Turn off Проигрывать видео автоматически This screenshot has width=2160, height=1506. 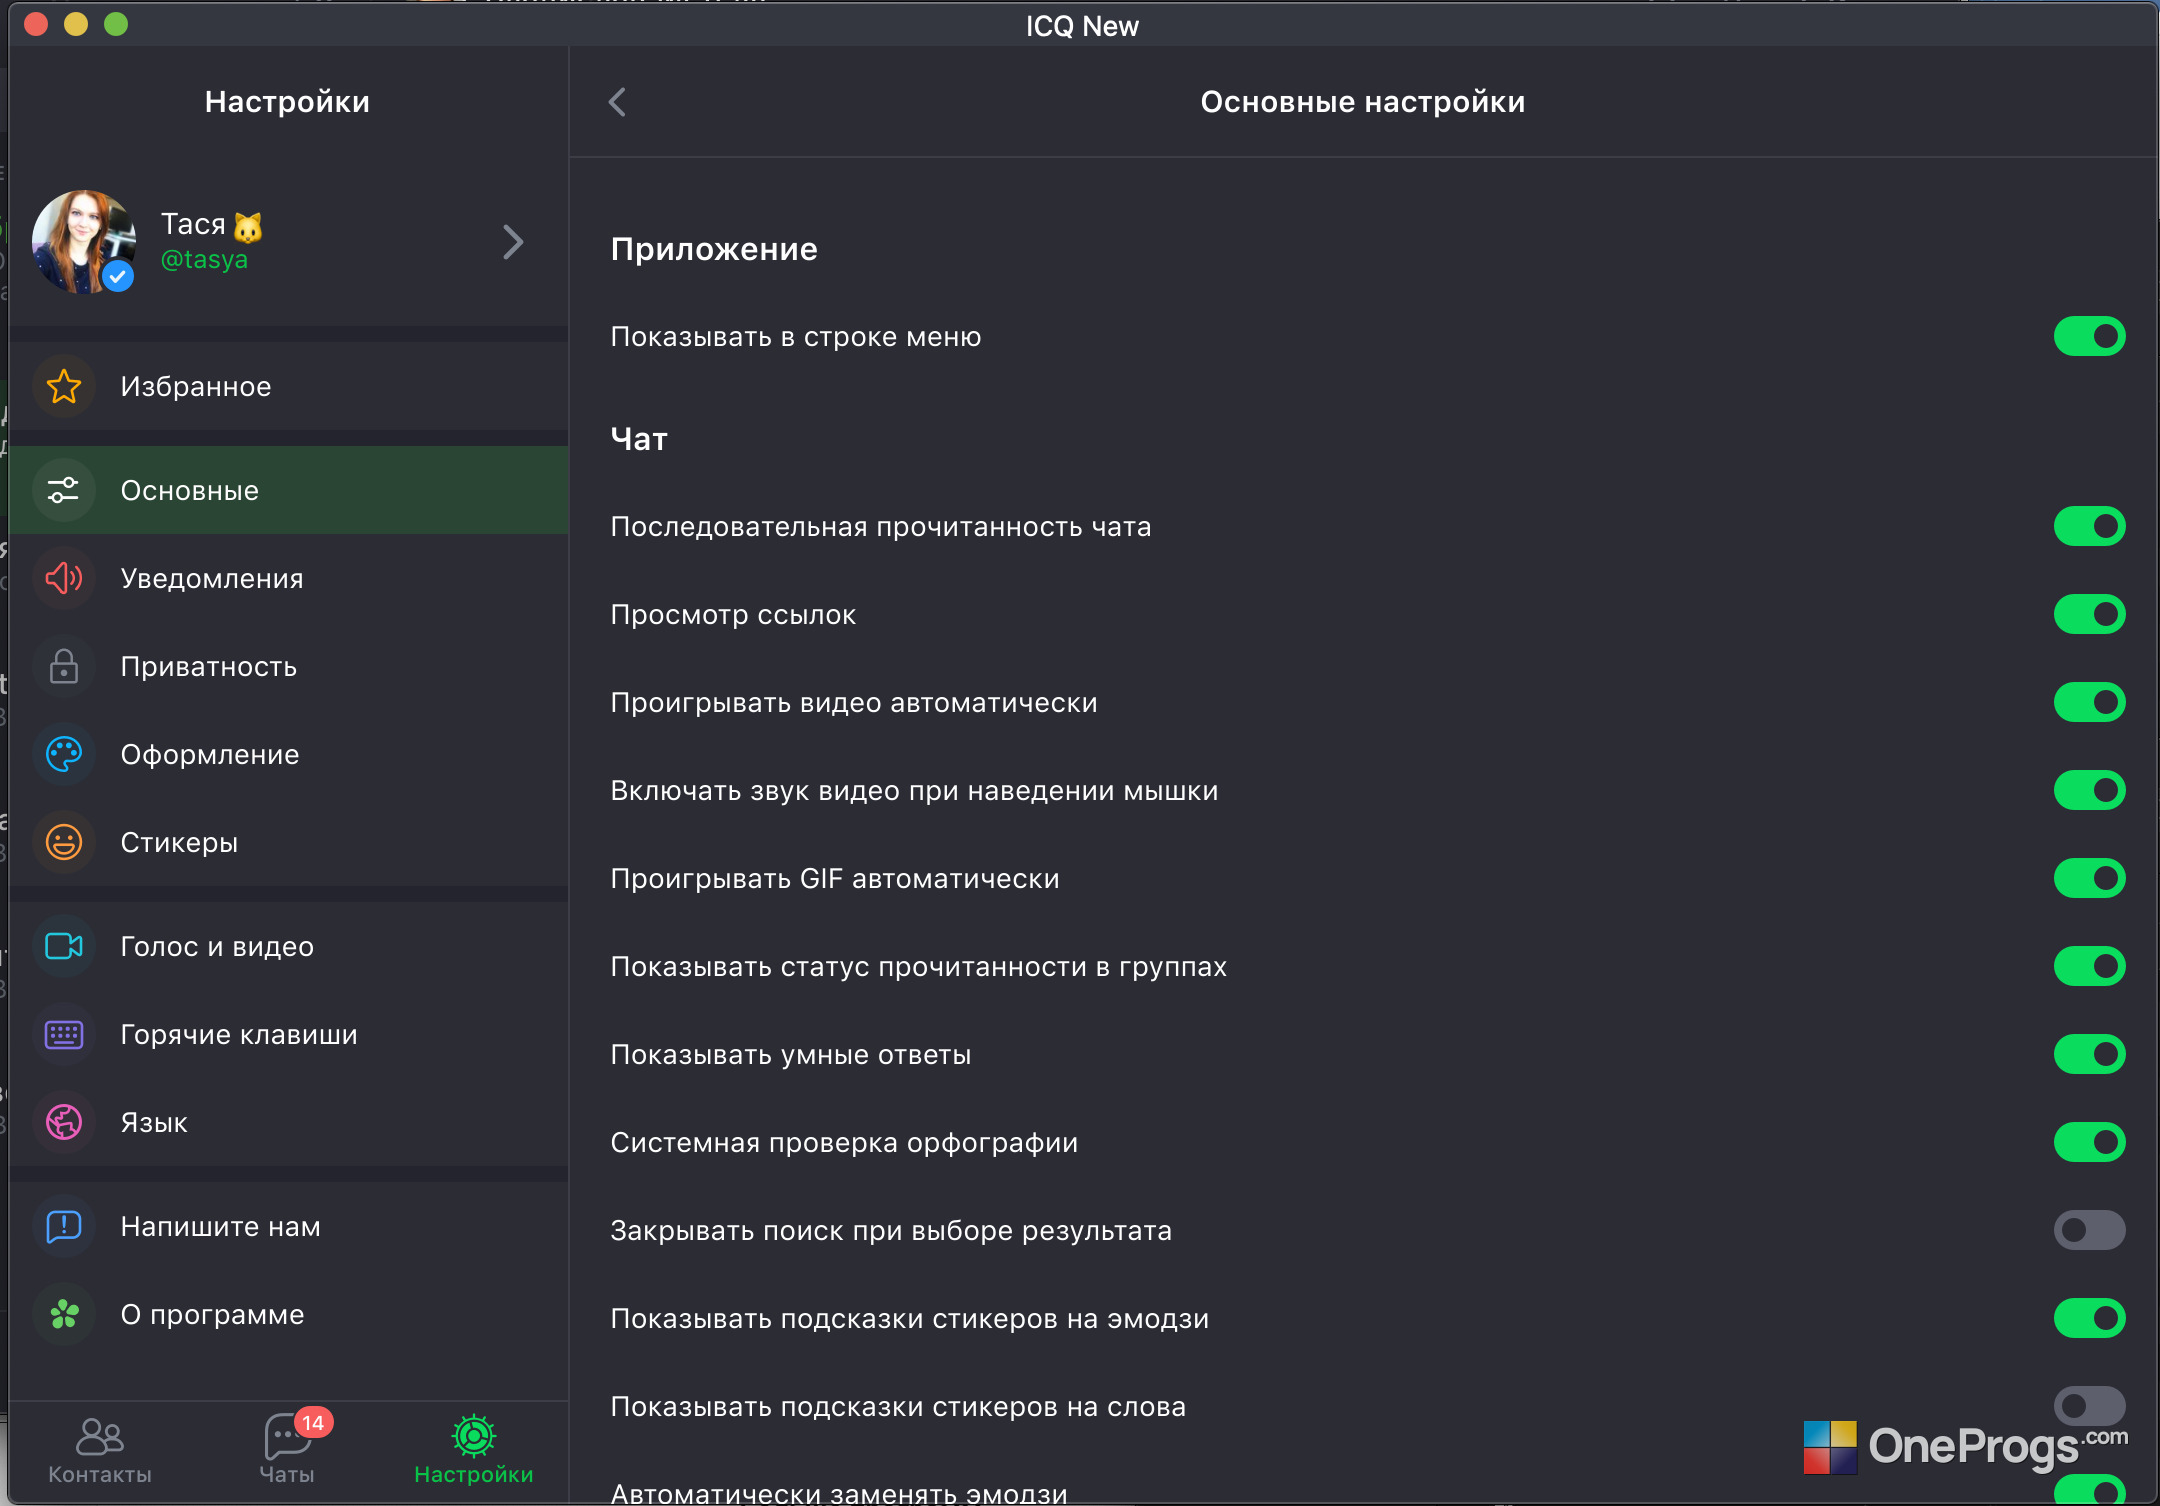[x=2089, y=702]
